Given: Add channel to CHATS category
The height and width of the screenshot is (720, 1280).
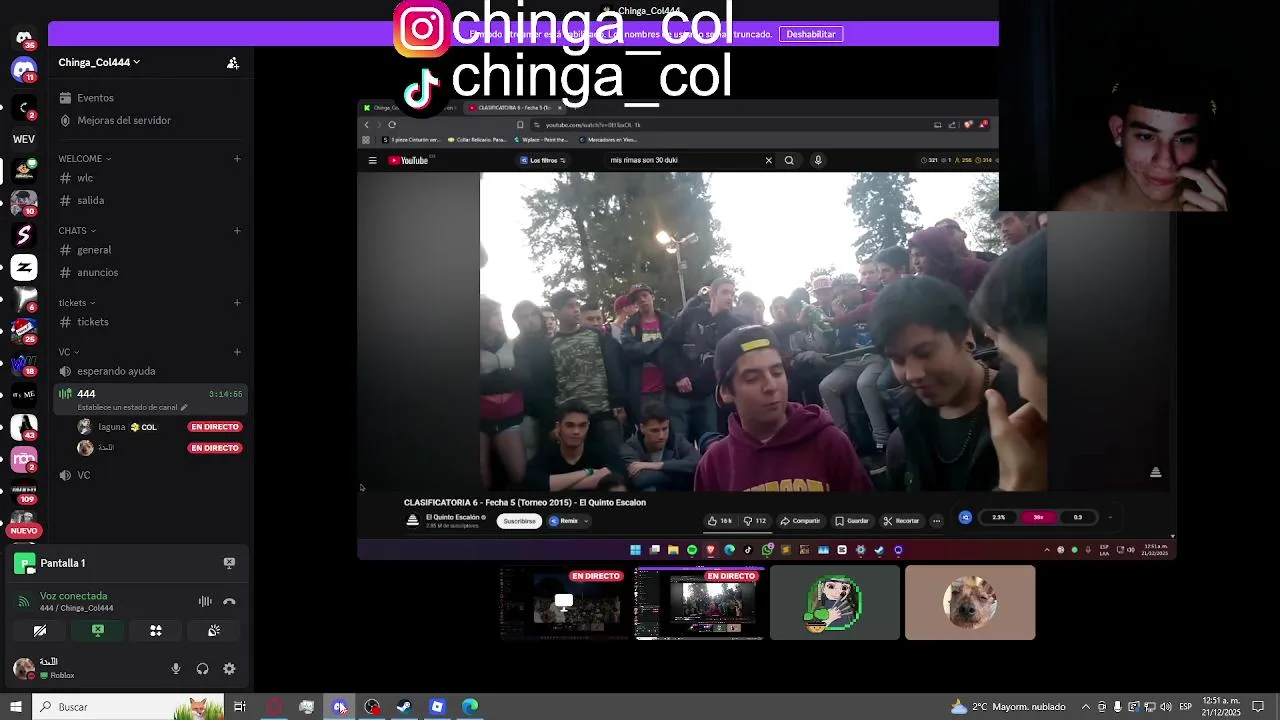Looking at the screenshot, I should pos(237,231).
